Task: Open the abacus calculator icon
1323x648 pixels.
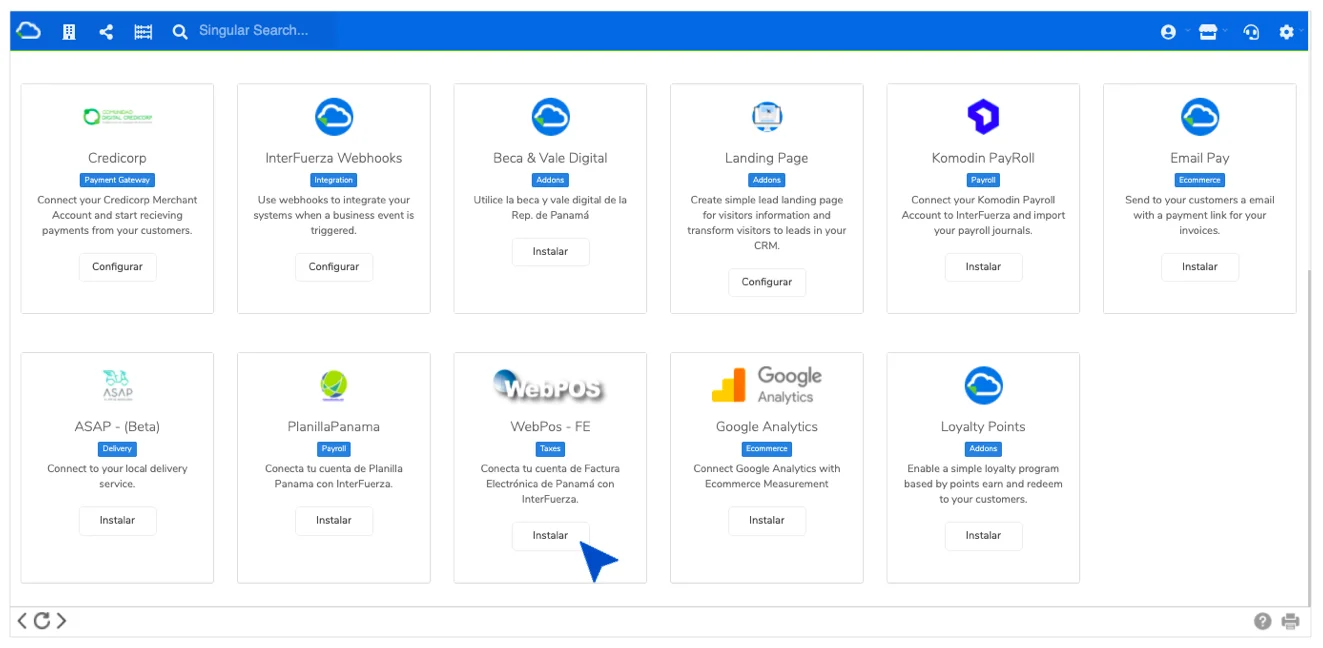Action: coord(143,32)
